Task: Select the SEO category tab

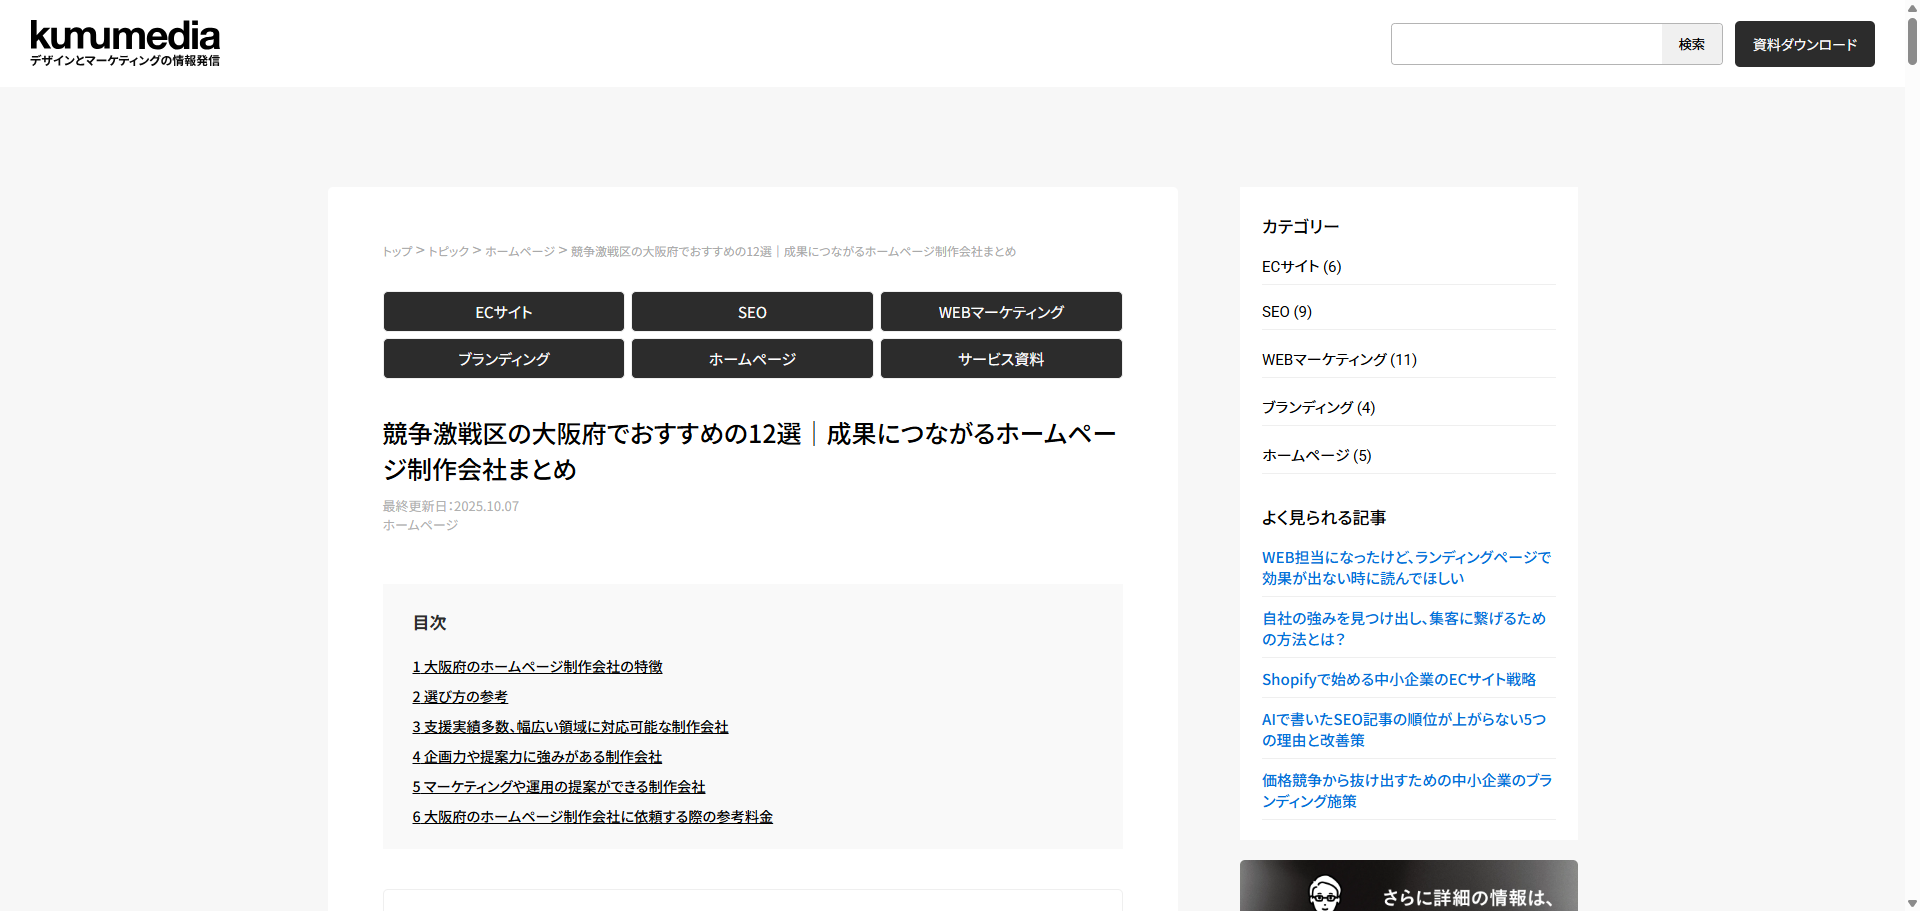Action: click(x=752, y=312)
